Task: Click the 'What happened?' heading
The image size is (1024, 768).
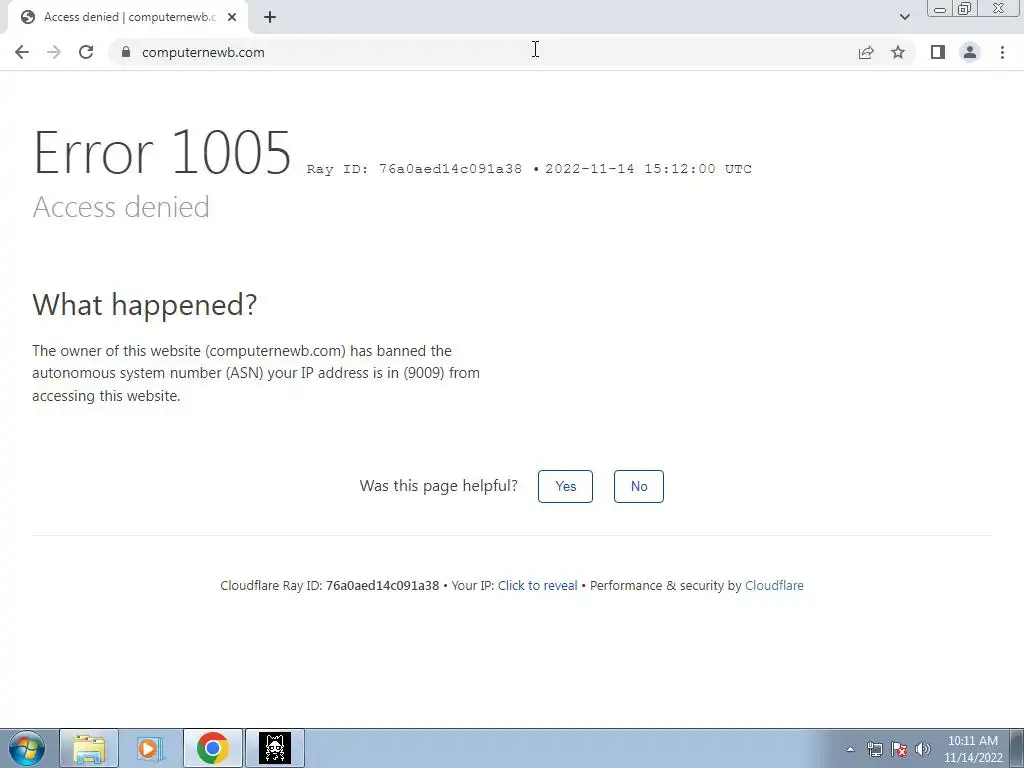Action: (145, 304)
